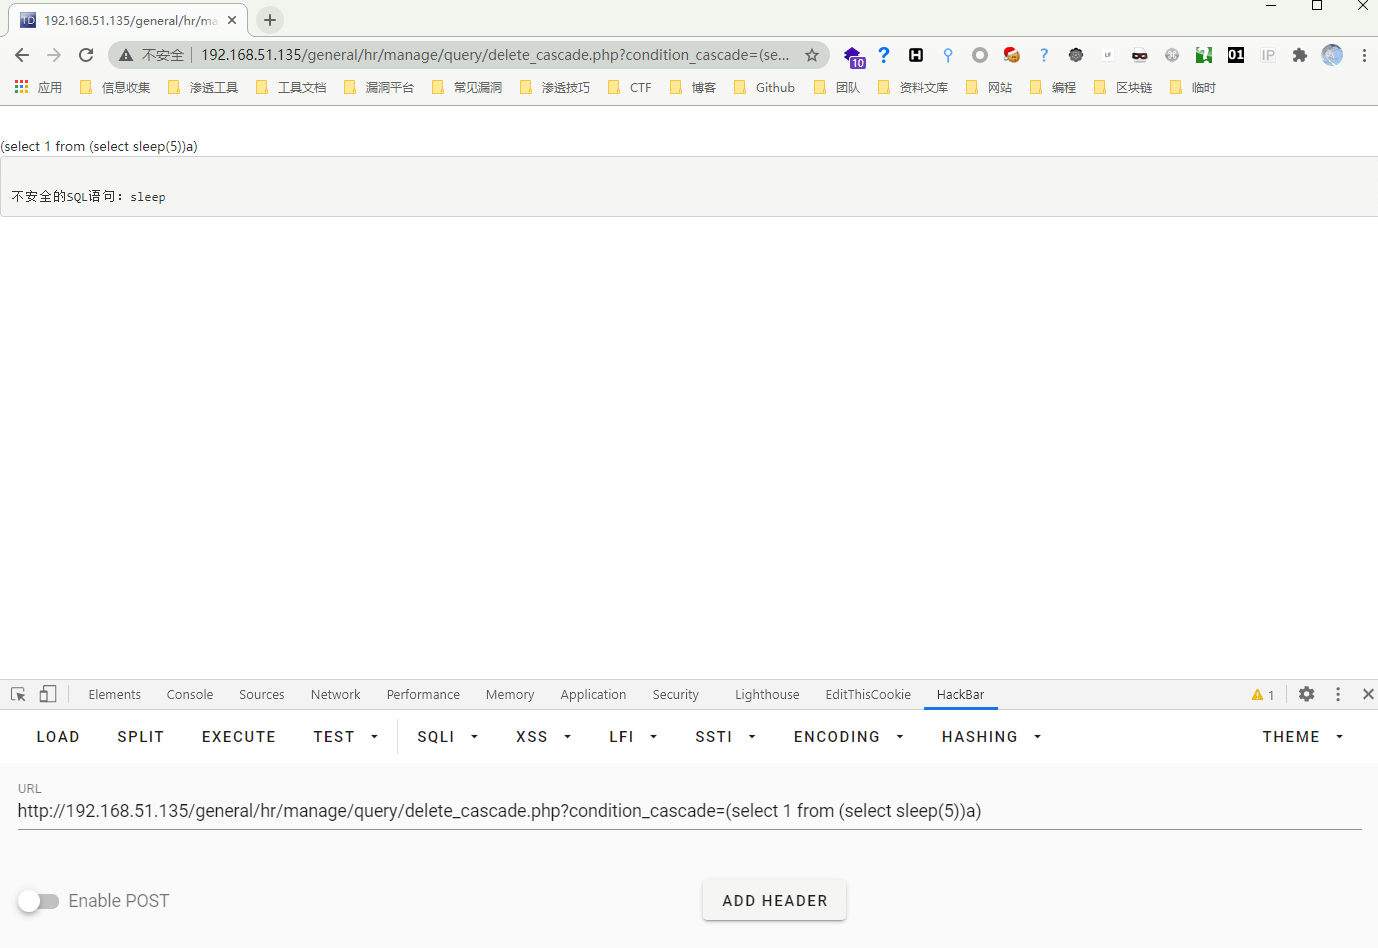1378x948 pixels.
Task: Open the extensions puzzle icon
Action: (1299, 55)
